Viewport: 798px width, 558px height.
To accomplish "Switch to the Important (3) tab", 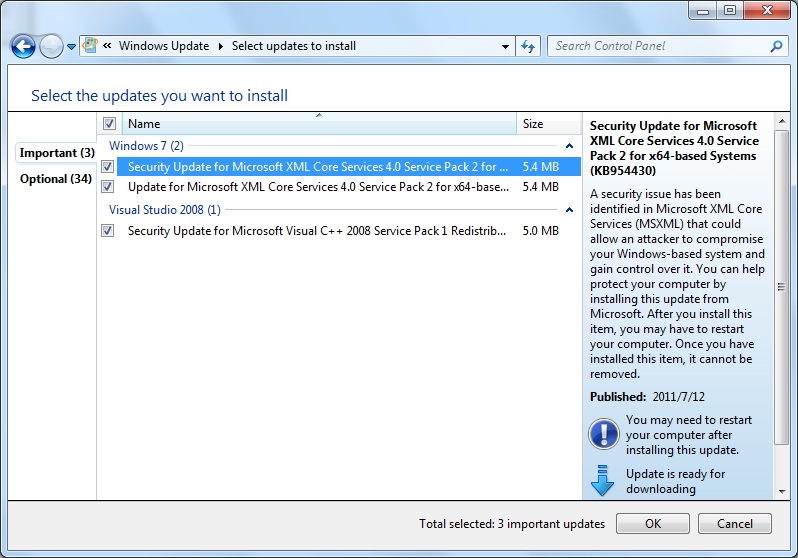I will 57,153.
